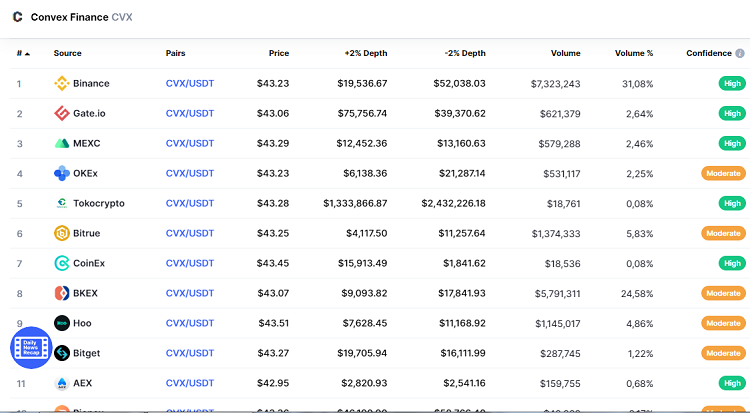Click the Tokocrypto exchange logo
Image resolution: width=750 pixels, height=413 pixels.
(x=62, y=203)
